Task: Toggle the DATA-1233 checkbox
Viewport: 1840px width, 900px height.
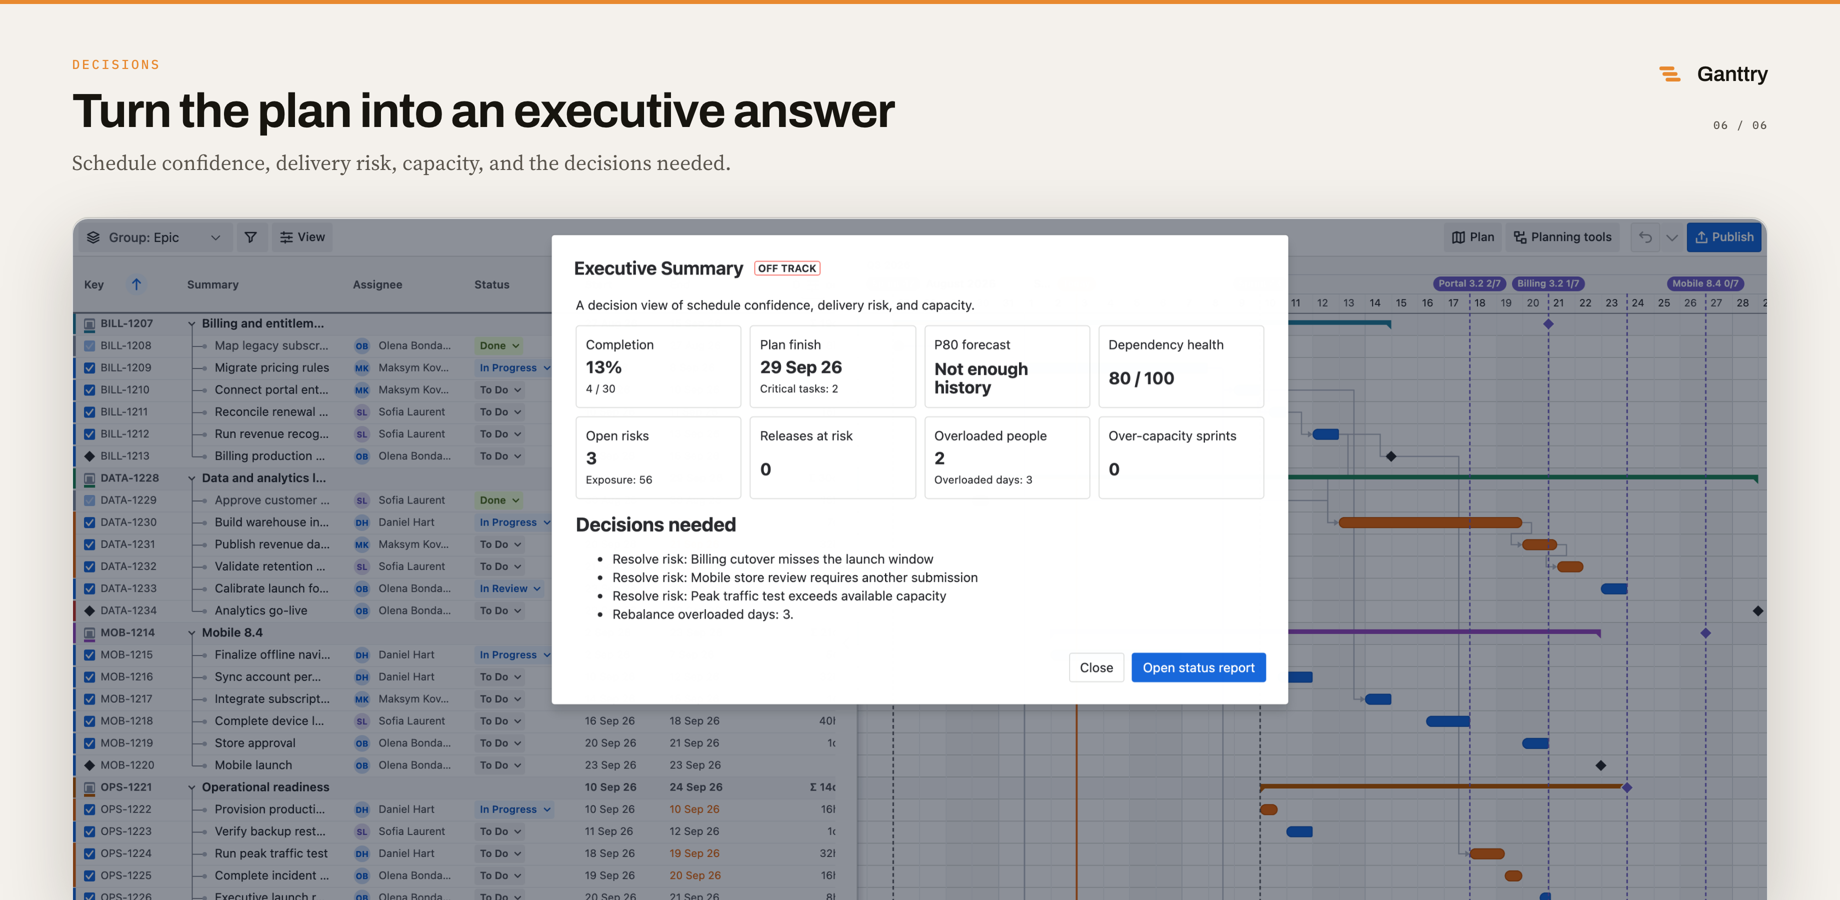Action: 89,589
